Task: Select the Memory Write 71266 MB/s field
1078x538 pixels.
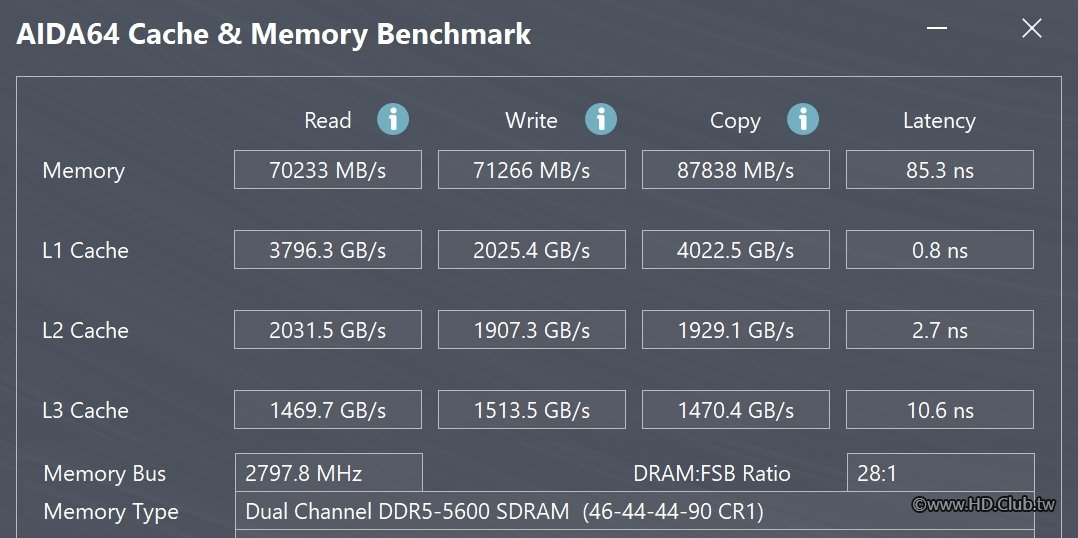Action: click(x=531, y=170)
